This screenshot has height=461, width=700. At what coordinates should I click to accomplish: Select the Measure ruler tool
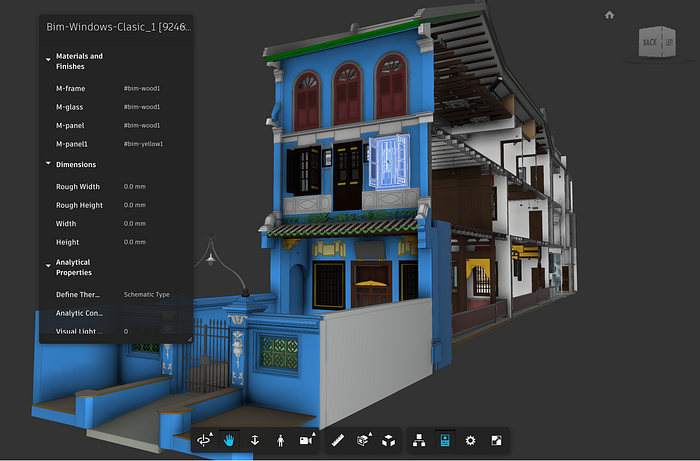tap(338, 440)
